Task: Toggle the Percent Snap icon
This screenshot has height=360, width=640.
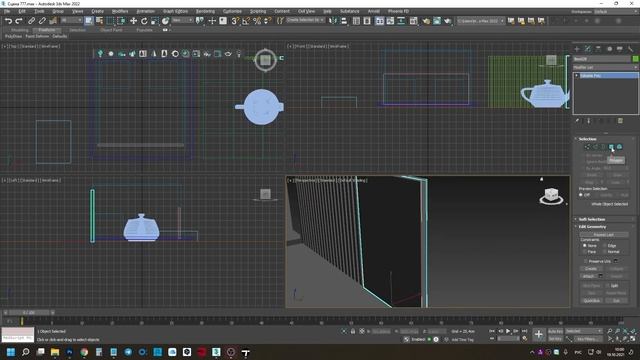Action: (x=257, y=21)
